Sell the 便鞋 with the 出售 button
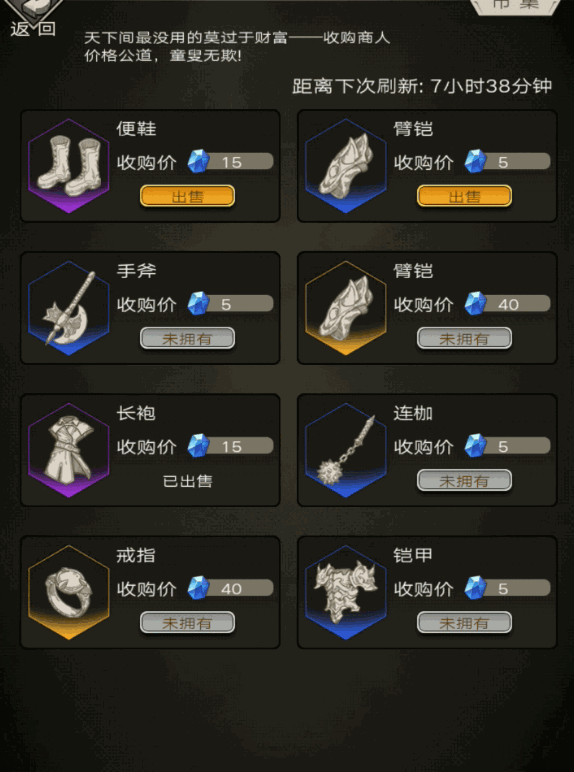The image size is (574, 772). pyautogui.click(x=188, y=196)
